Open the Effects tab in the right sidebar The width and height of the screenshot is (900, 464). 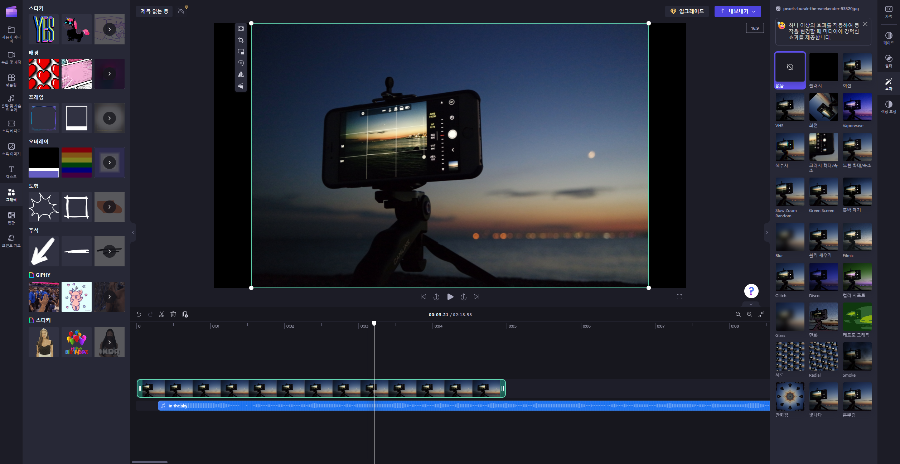click(889, 84)
